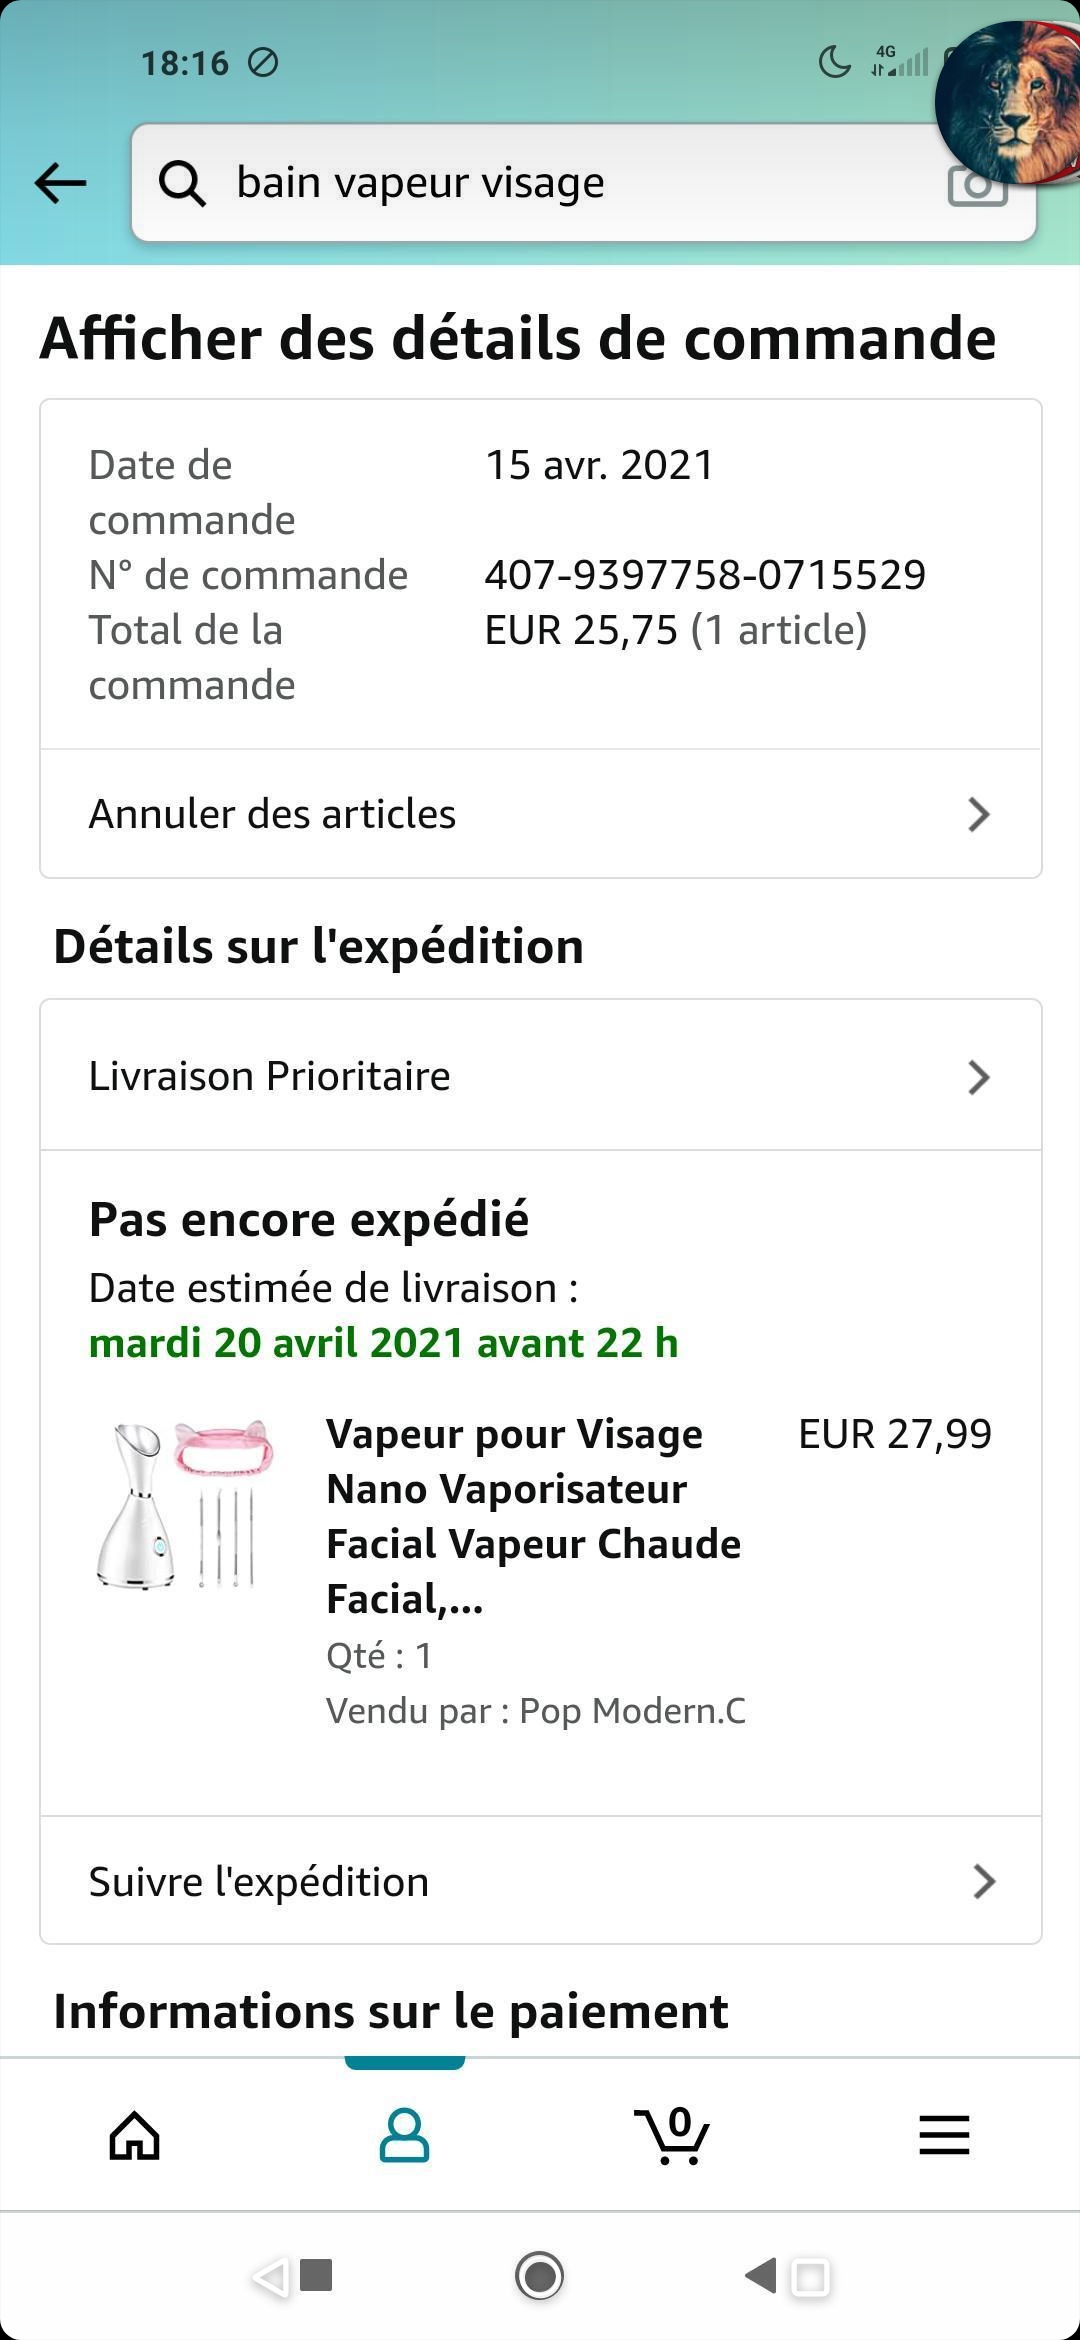The height and width of the screenshot is (2340, 1080).
Task: Click the search magnifier icon
Action: (x=182, y=184)
